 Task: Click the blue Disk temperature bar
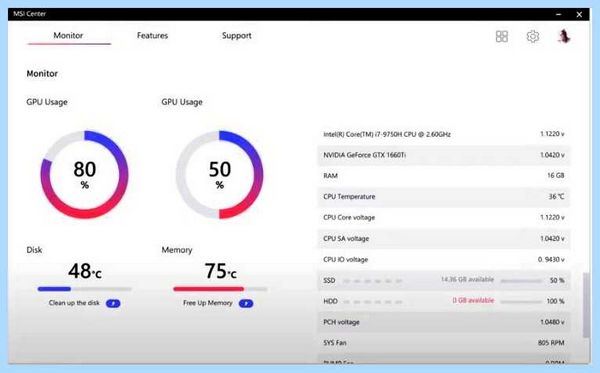(x=85, y=289)
